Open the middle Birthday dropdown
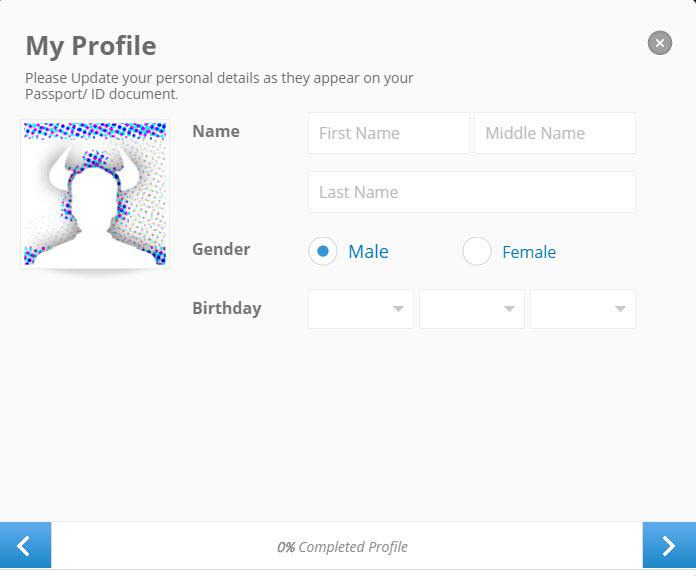Image resolution: width=696 pixels, height=576 pixels. [472, 309]
